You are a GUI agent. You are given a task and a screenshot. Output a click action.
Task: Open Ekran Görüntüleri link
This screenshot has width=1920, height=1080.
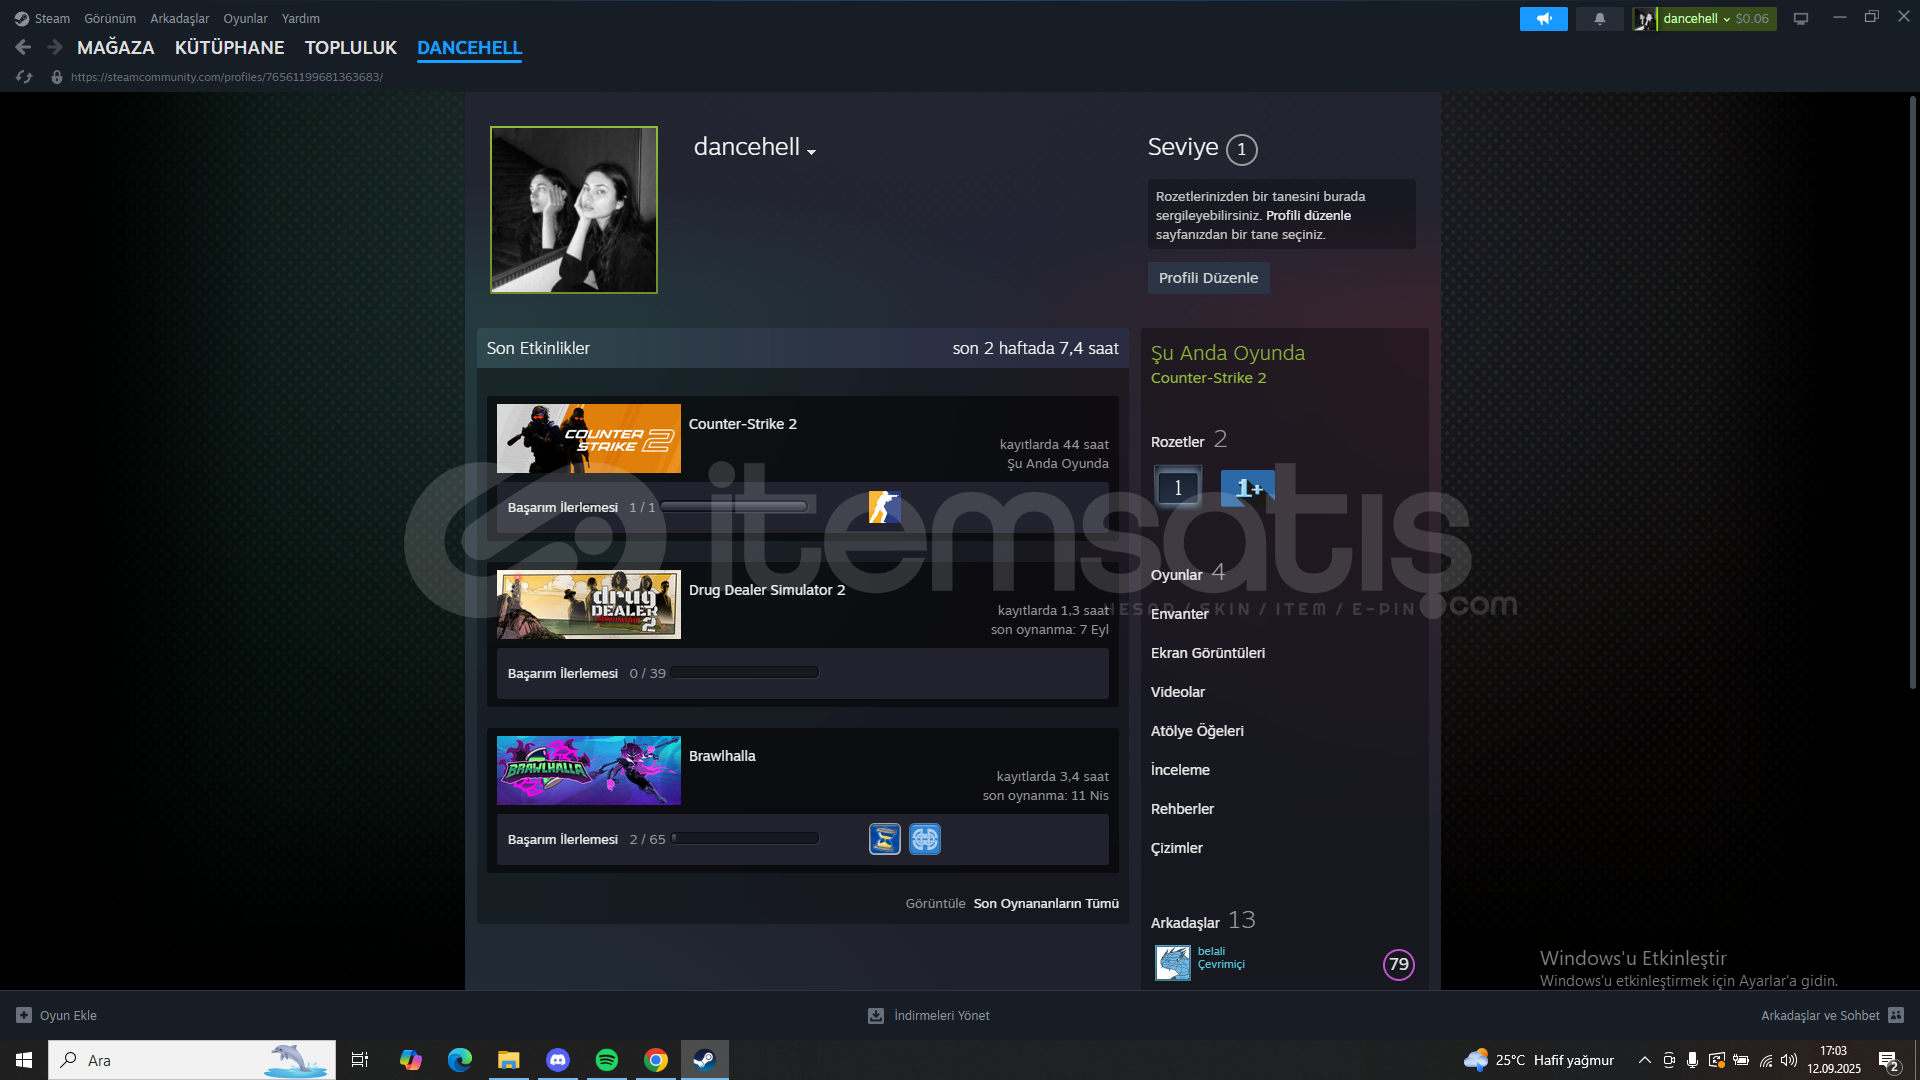1208,653
